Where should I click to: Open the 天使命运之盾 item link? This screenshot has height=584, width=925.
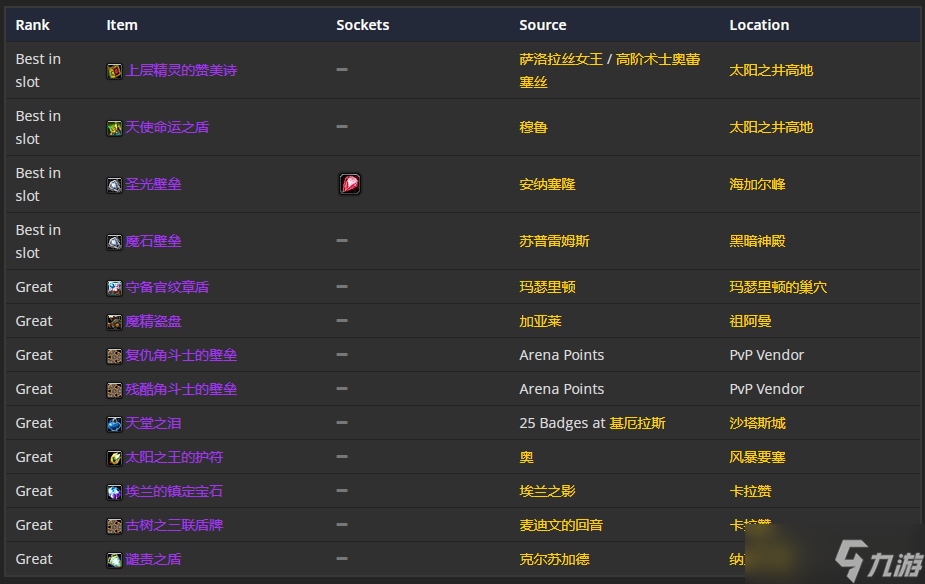pyautogui.click(x=167, y=127)
